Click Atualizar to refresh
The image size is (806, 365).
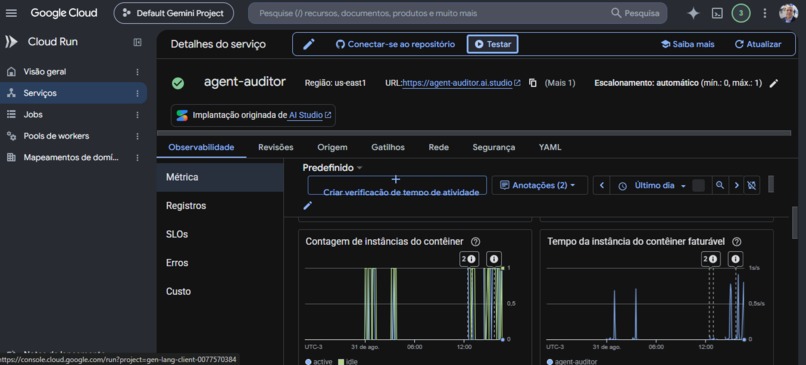click(758, 44)
